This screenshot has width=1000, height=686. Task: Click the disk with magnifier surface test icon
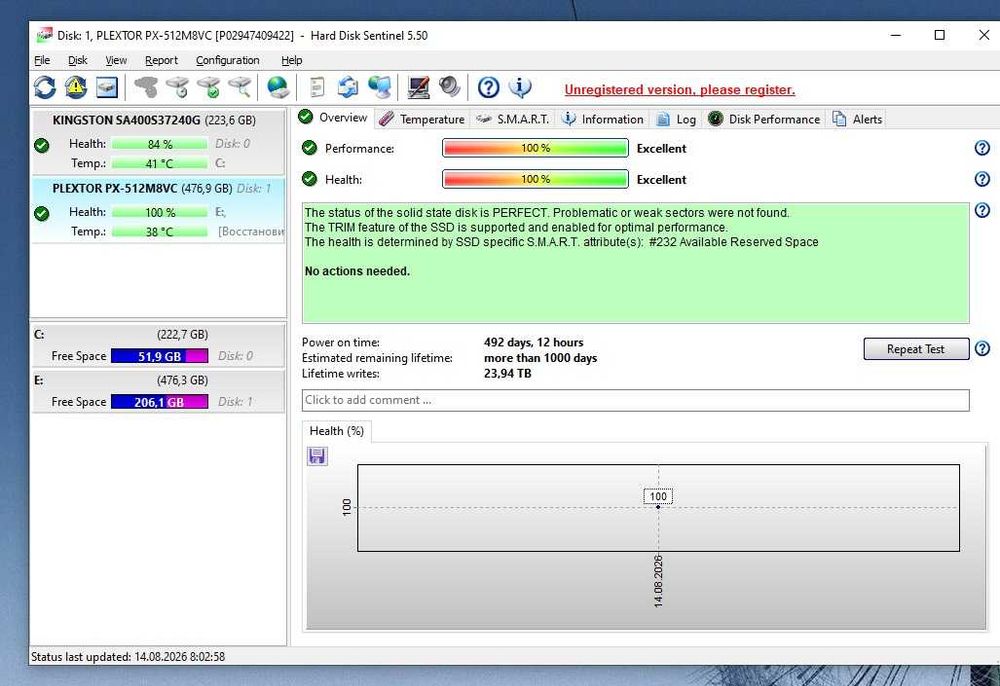240,87
